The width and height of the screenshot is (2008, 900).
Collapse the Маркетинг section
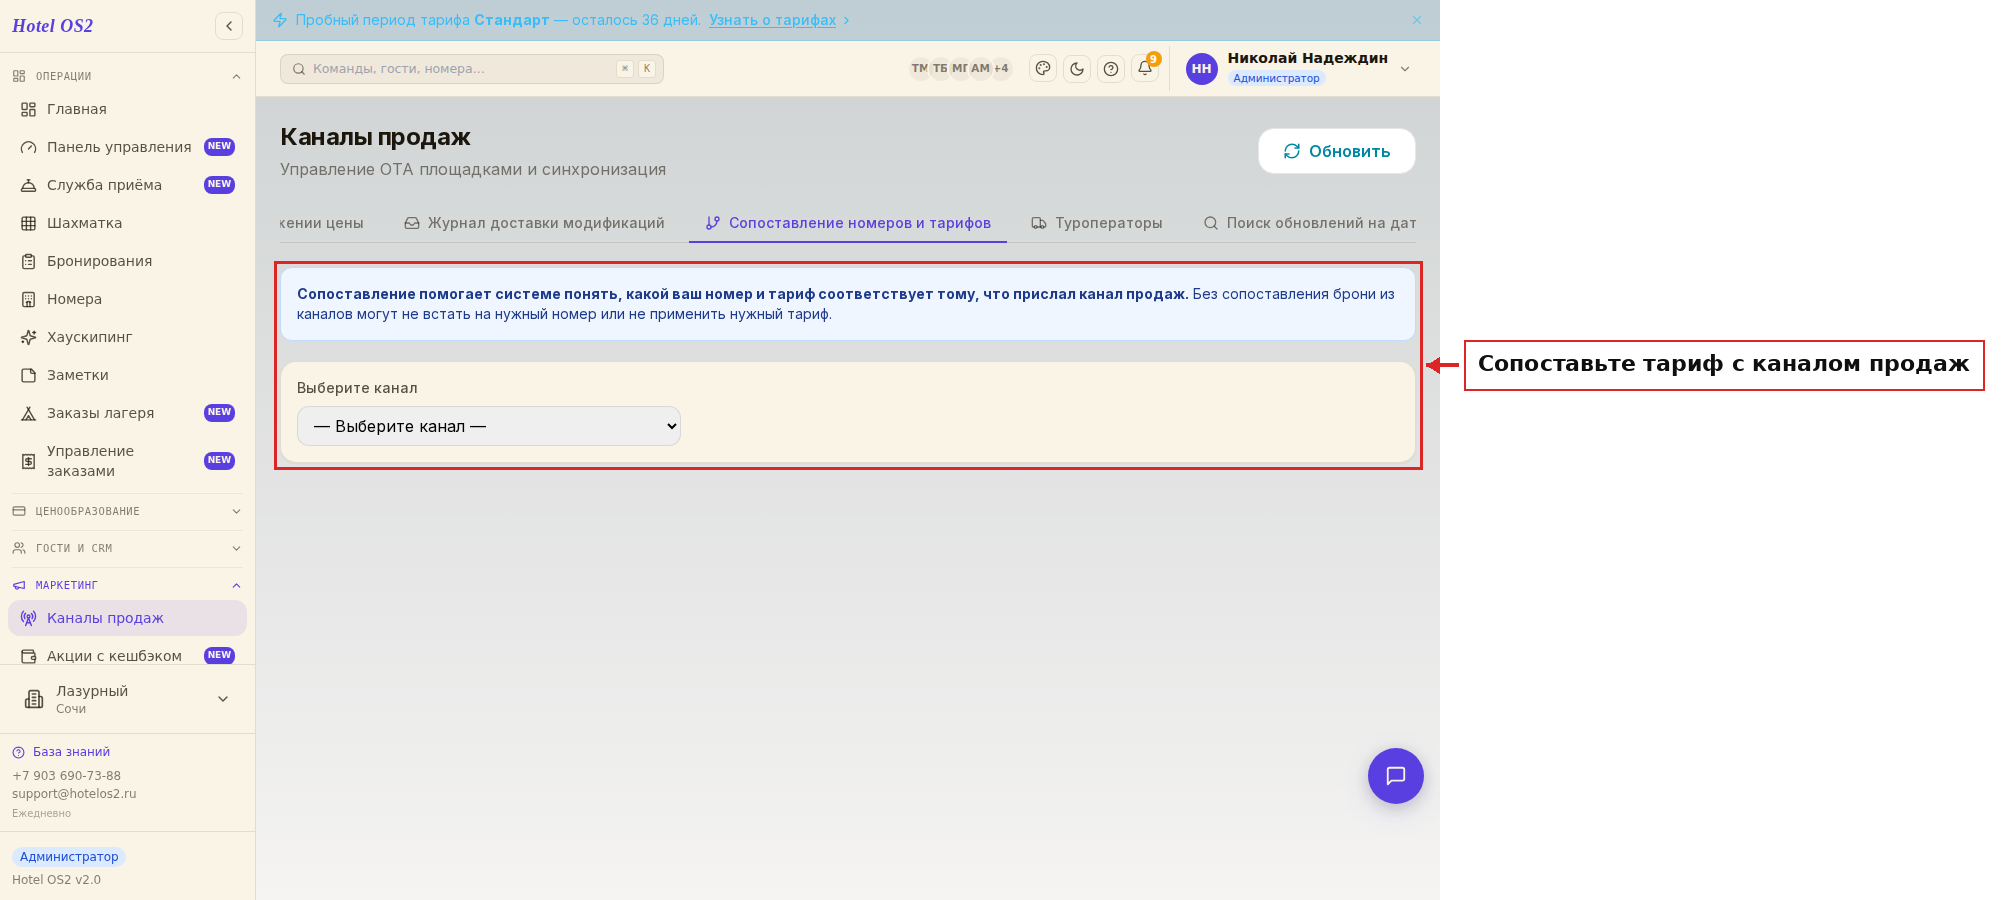point(127,585)
